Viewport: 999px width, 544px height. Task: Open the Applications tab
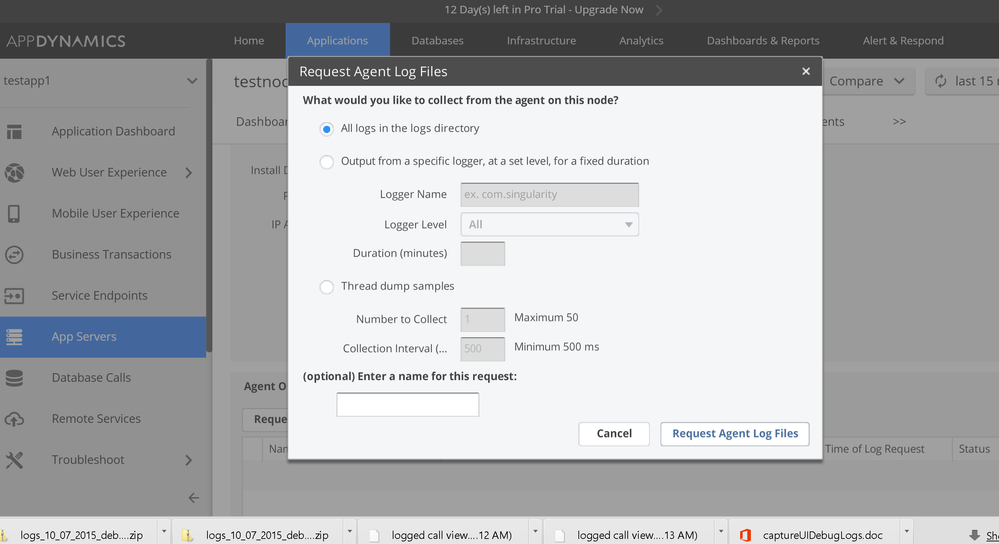(338, 41)
